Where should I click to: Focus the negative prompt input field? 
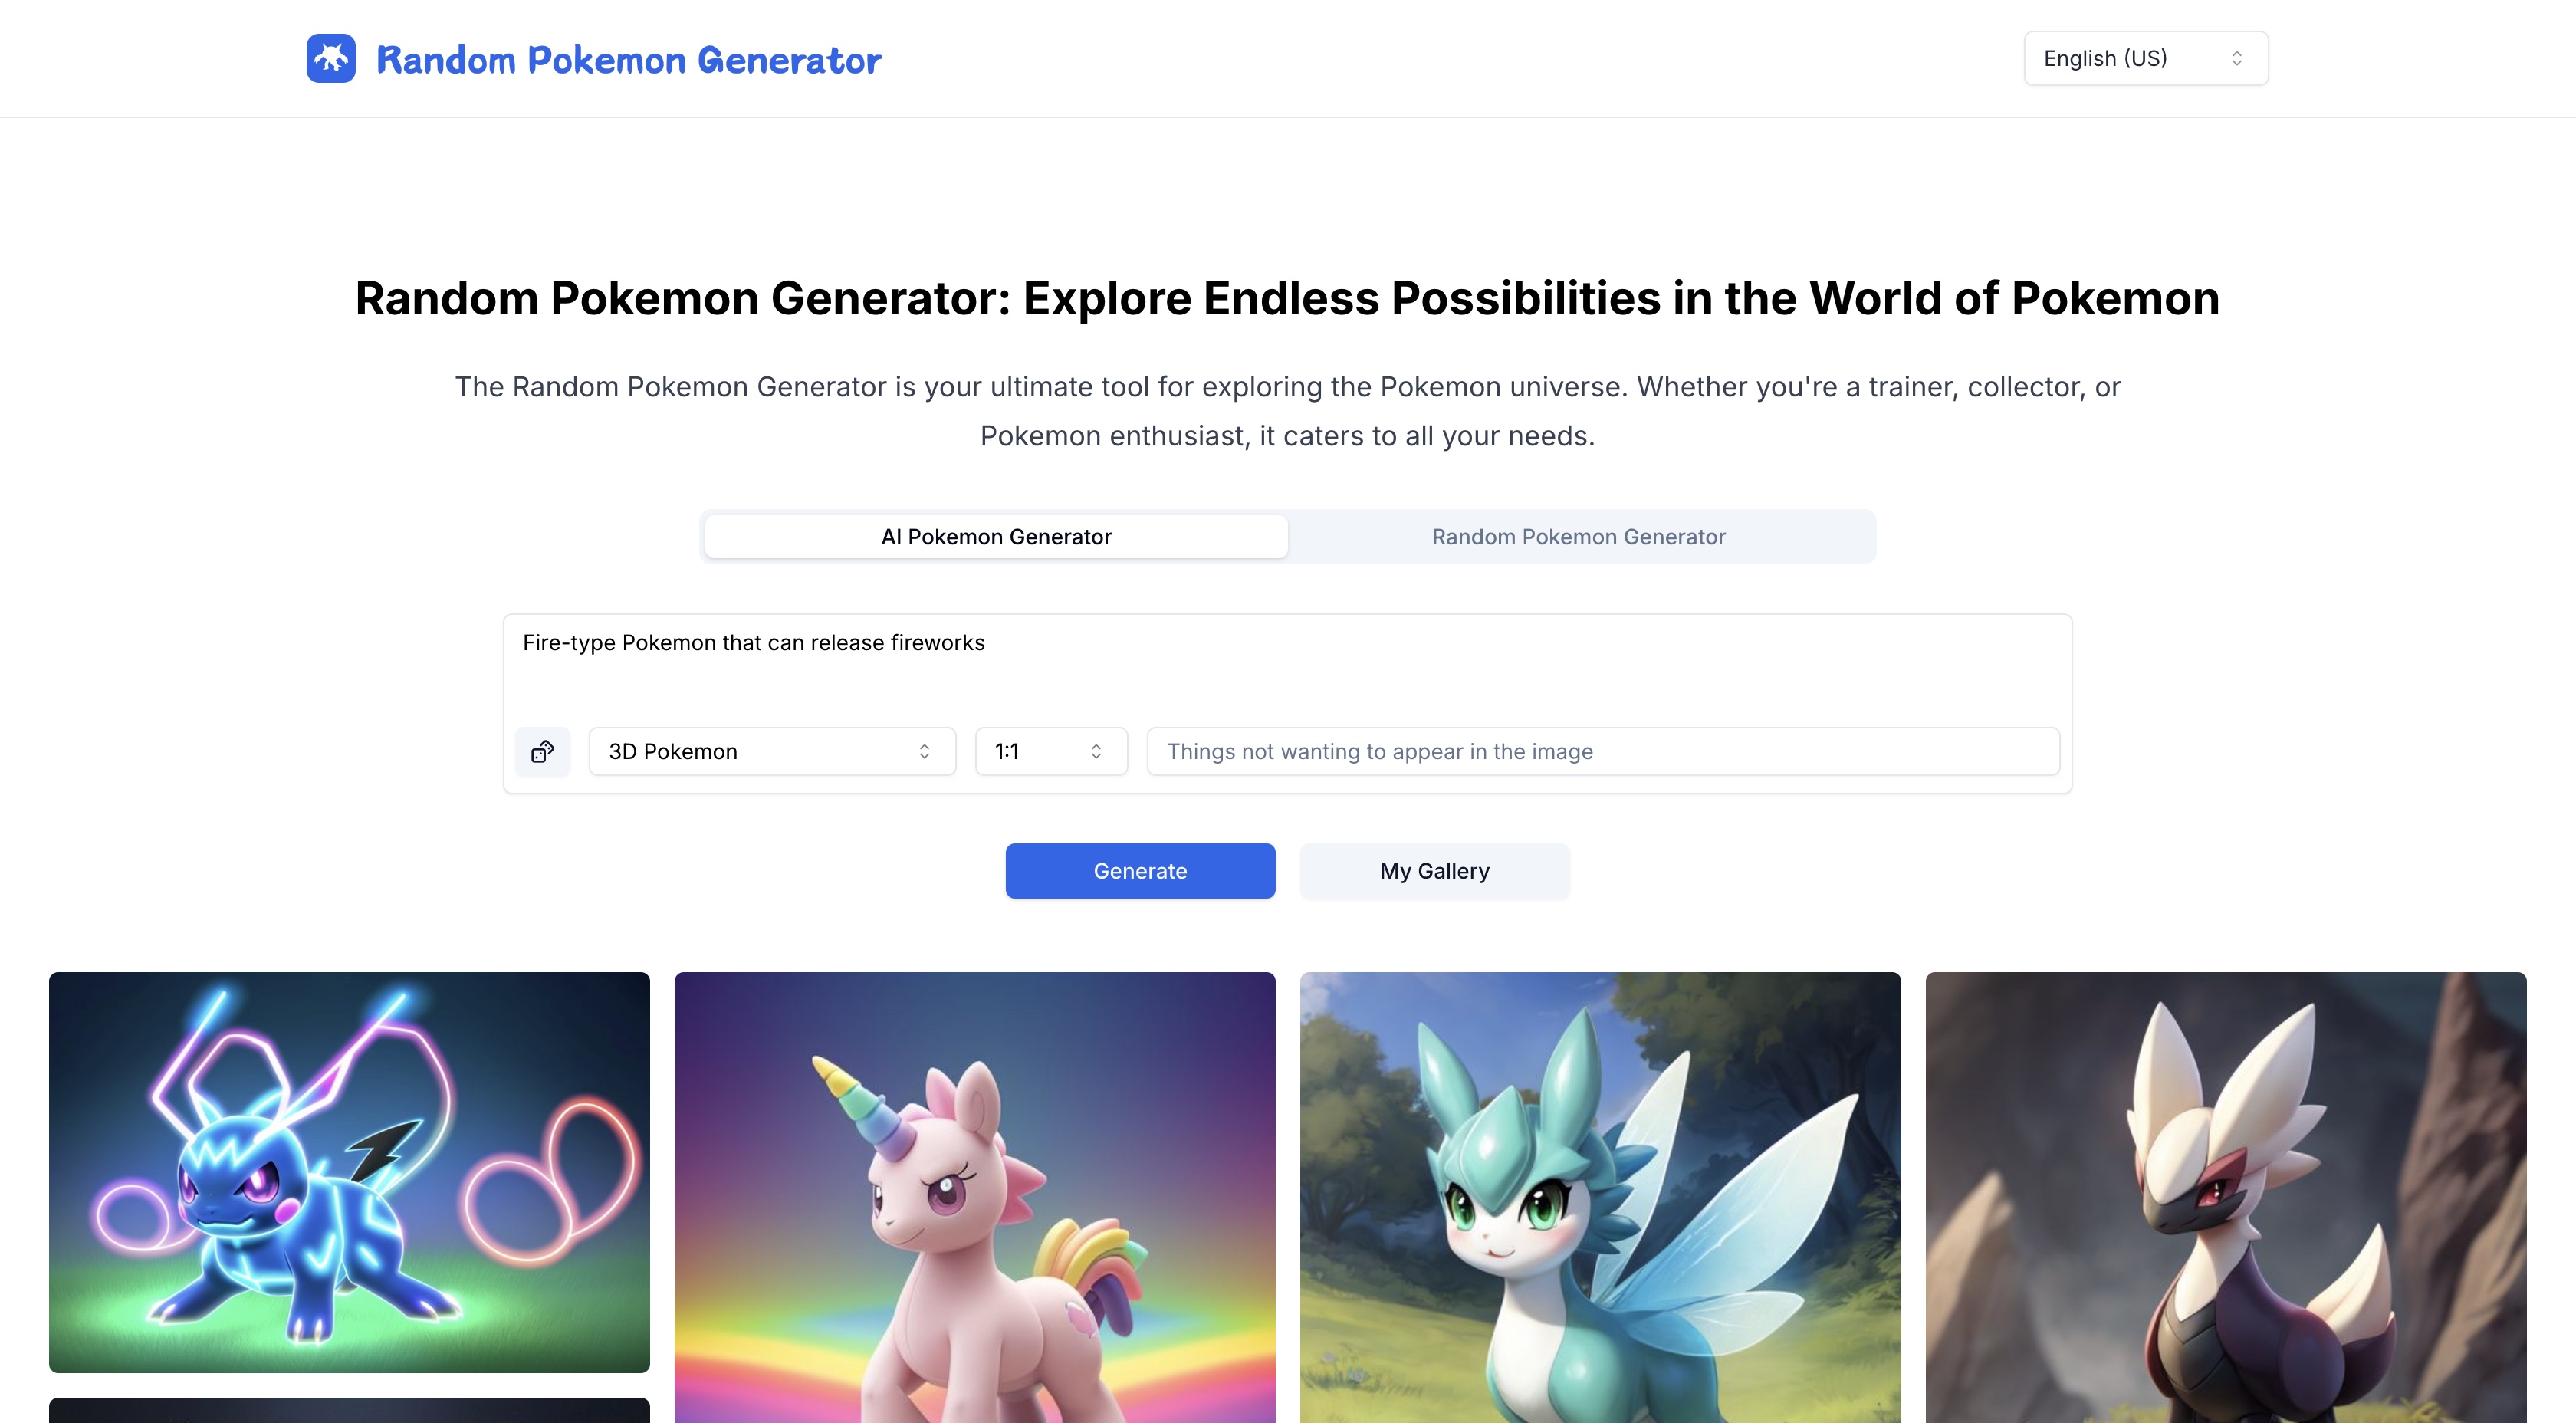tap(1602, 751)
